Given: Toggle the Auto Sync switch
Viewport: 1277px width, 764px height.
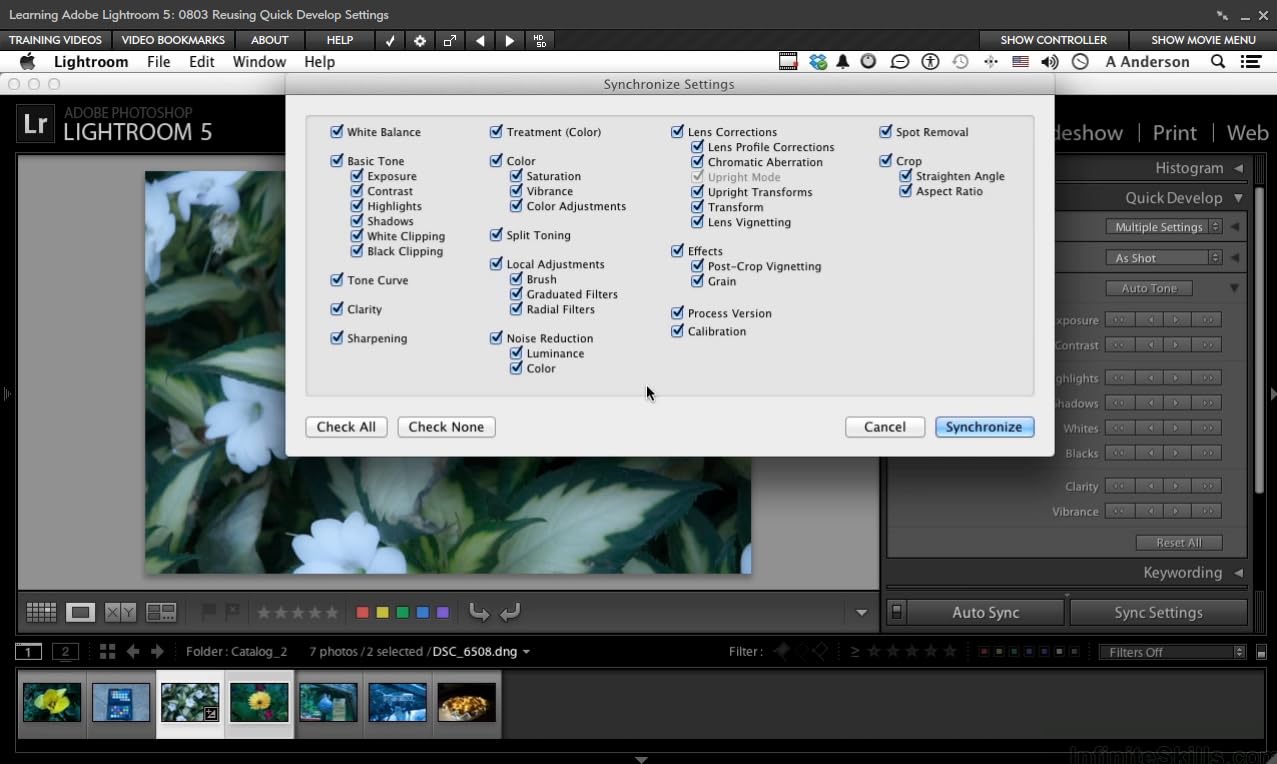Looking at the screenshot, I should pyautogui.click(x=896, y=613).
